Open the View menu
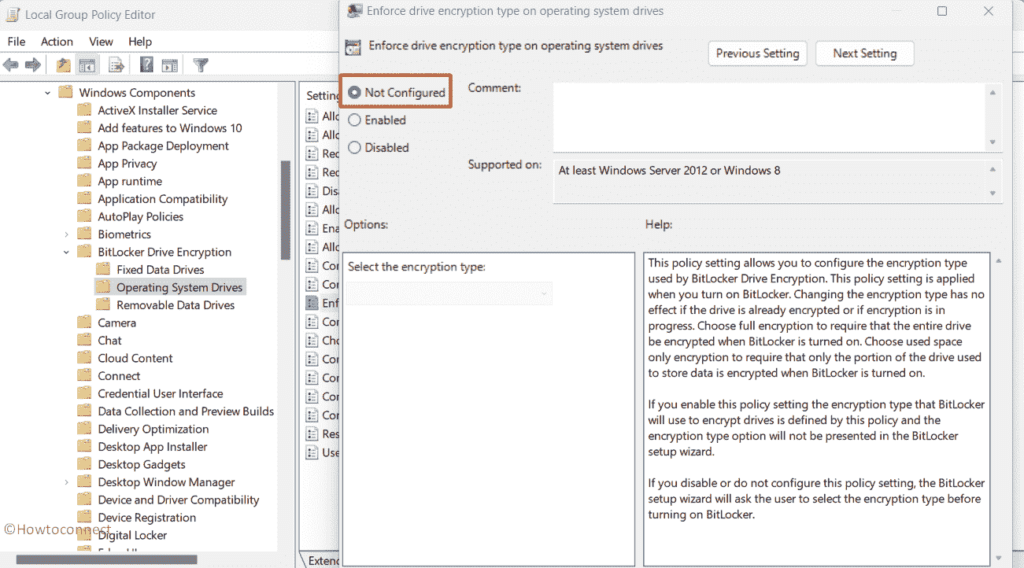The height and width of the screenshot is (568, 1024). pyautogui.click(x=101, y=41)
